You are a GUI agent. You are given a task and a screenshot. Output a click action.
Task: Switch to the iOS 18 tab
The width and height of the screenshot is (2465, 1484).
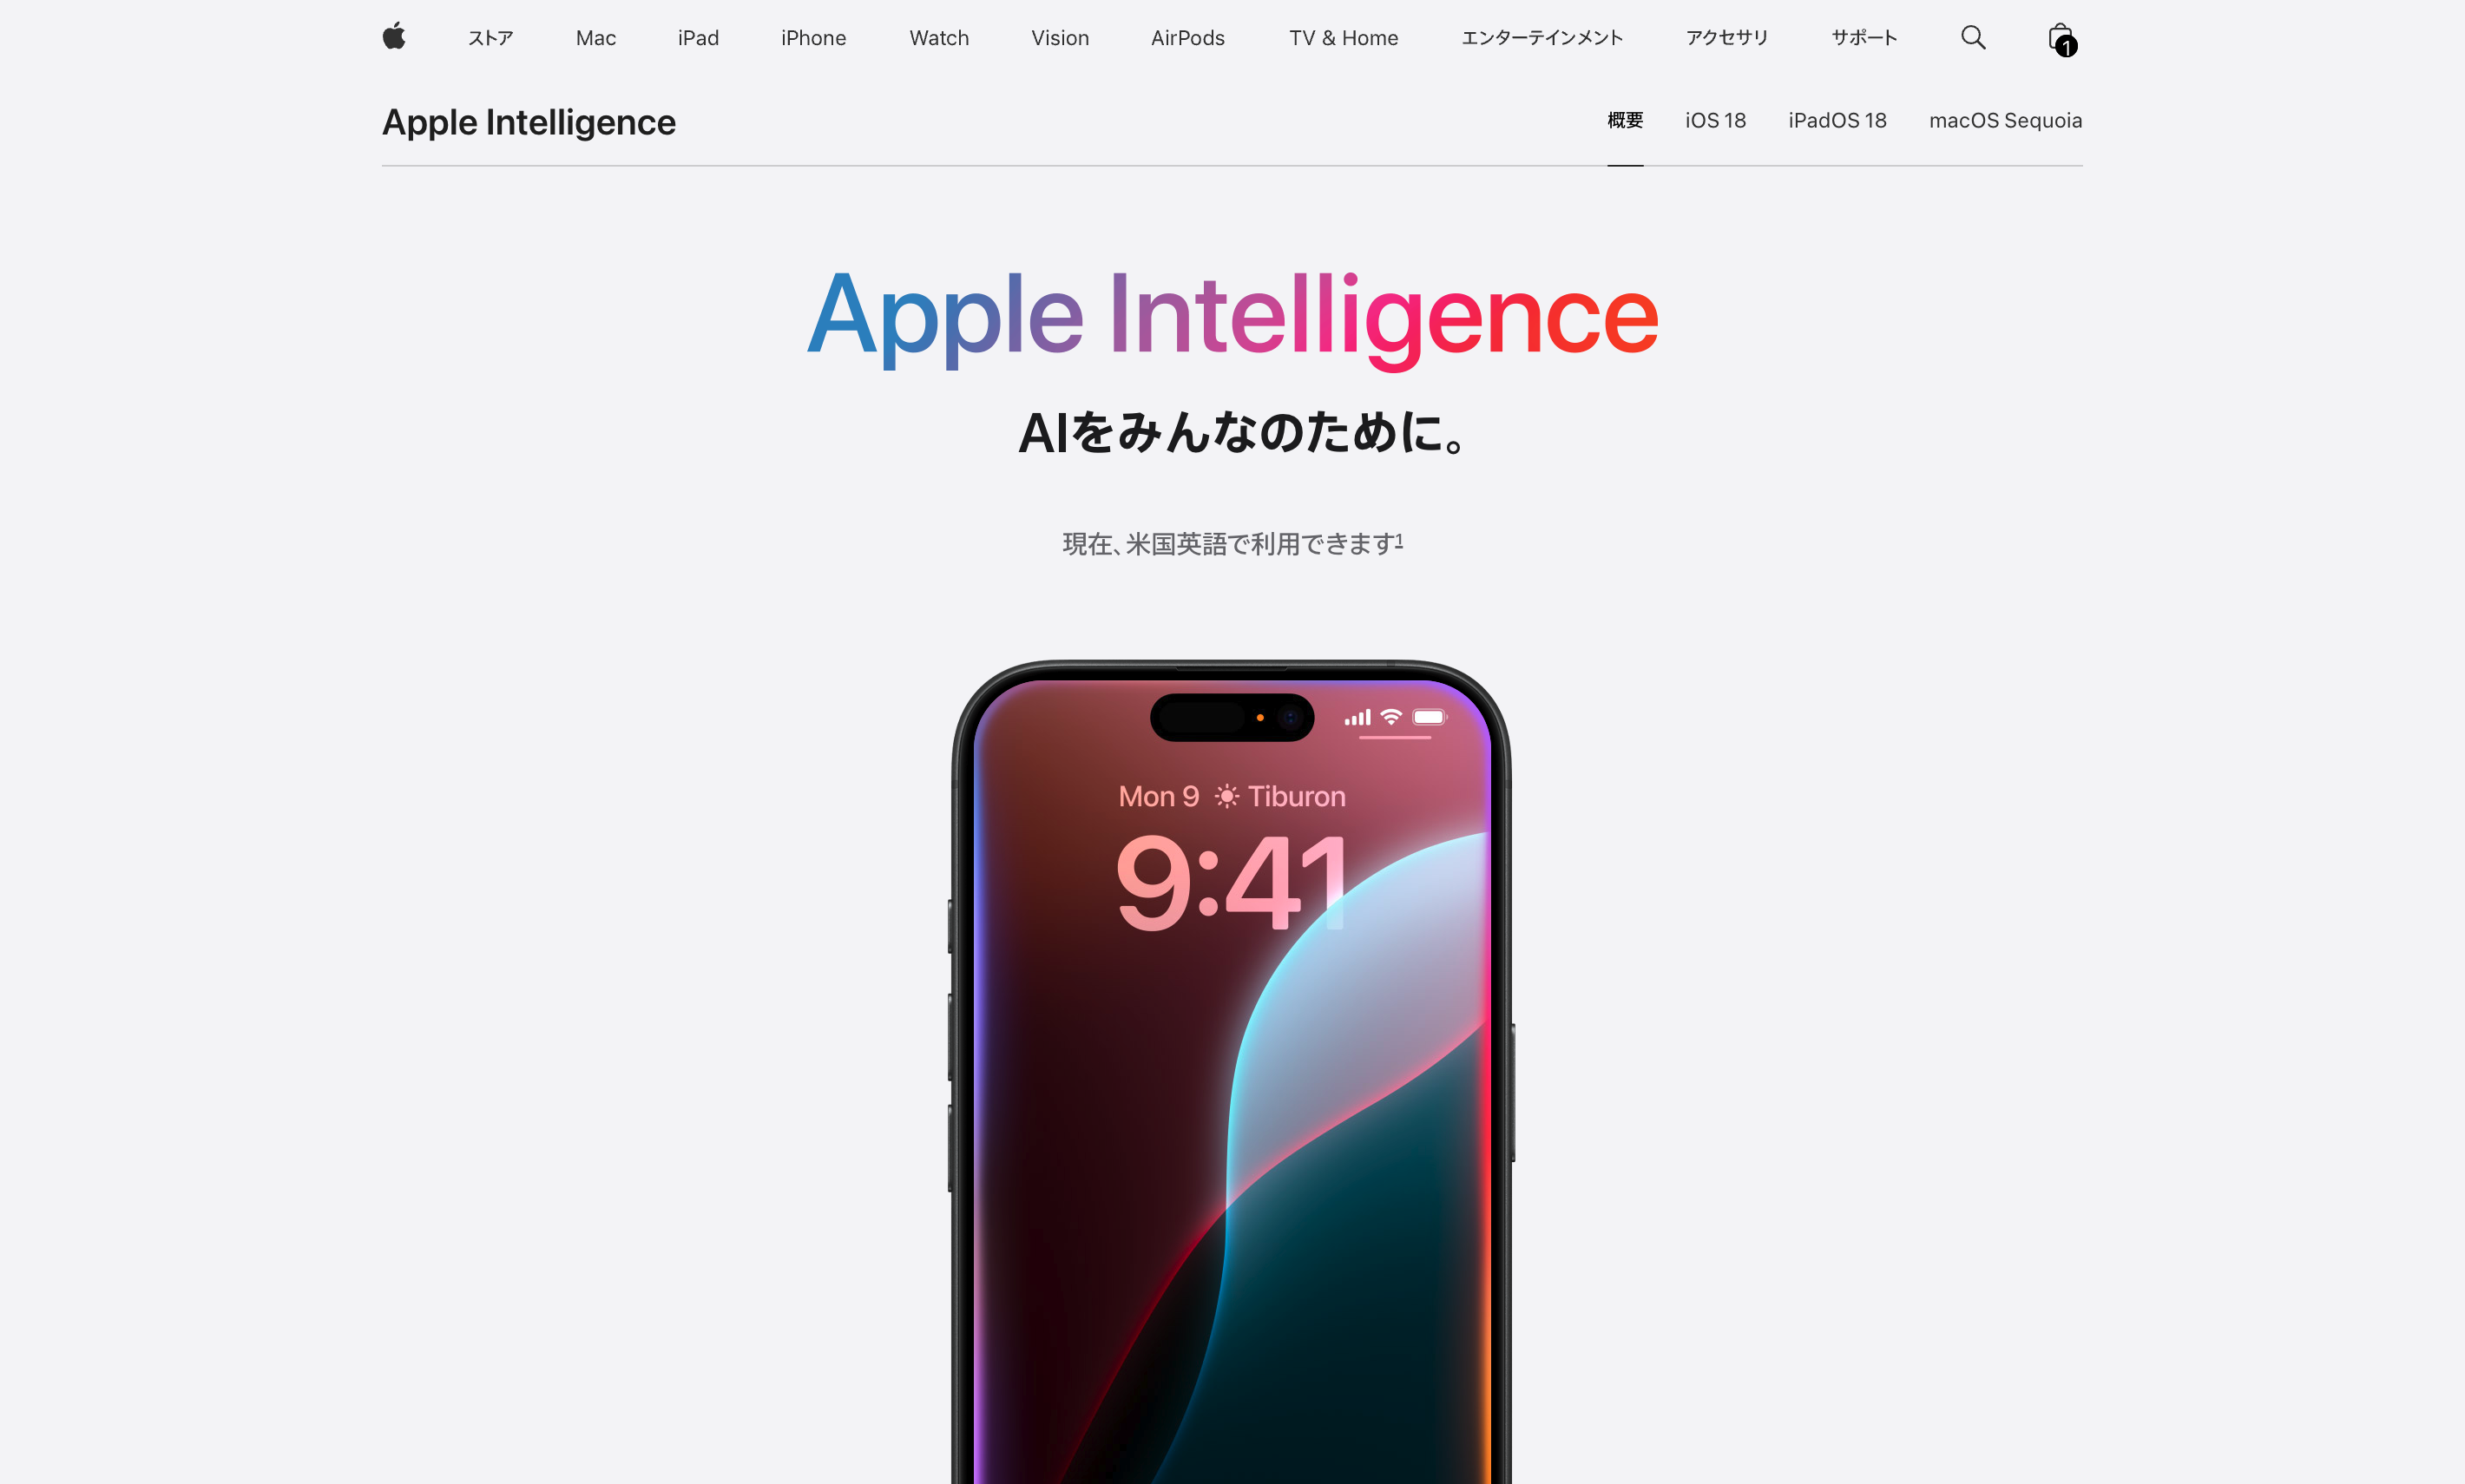coord(1715,120)
